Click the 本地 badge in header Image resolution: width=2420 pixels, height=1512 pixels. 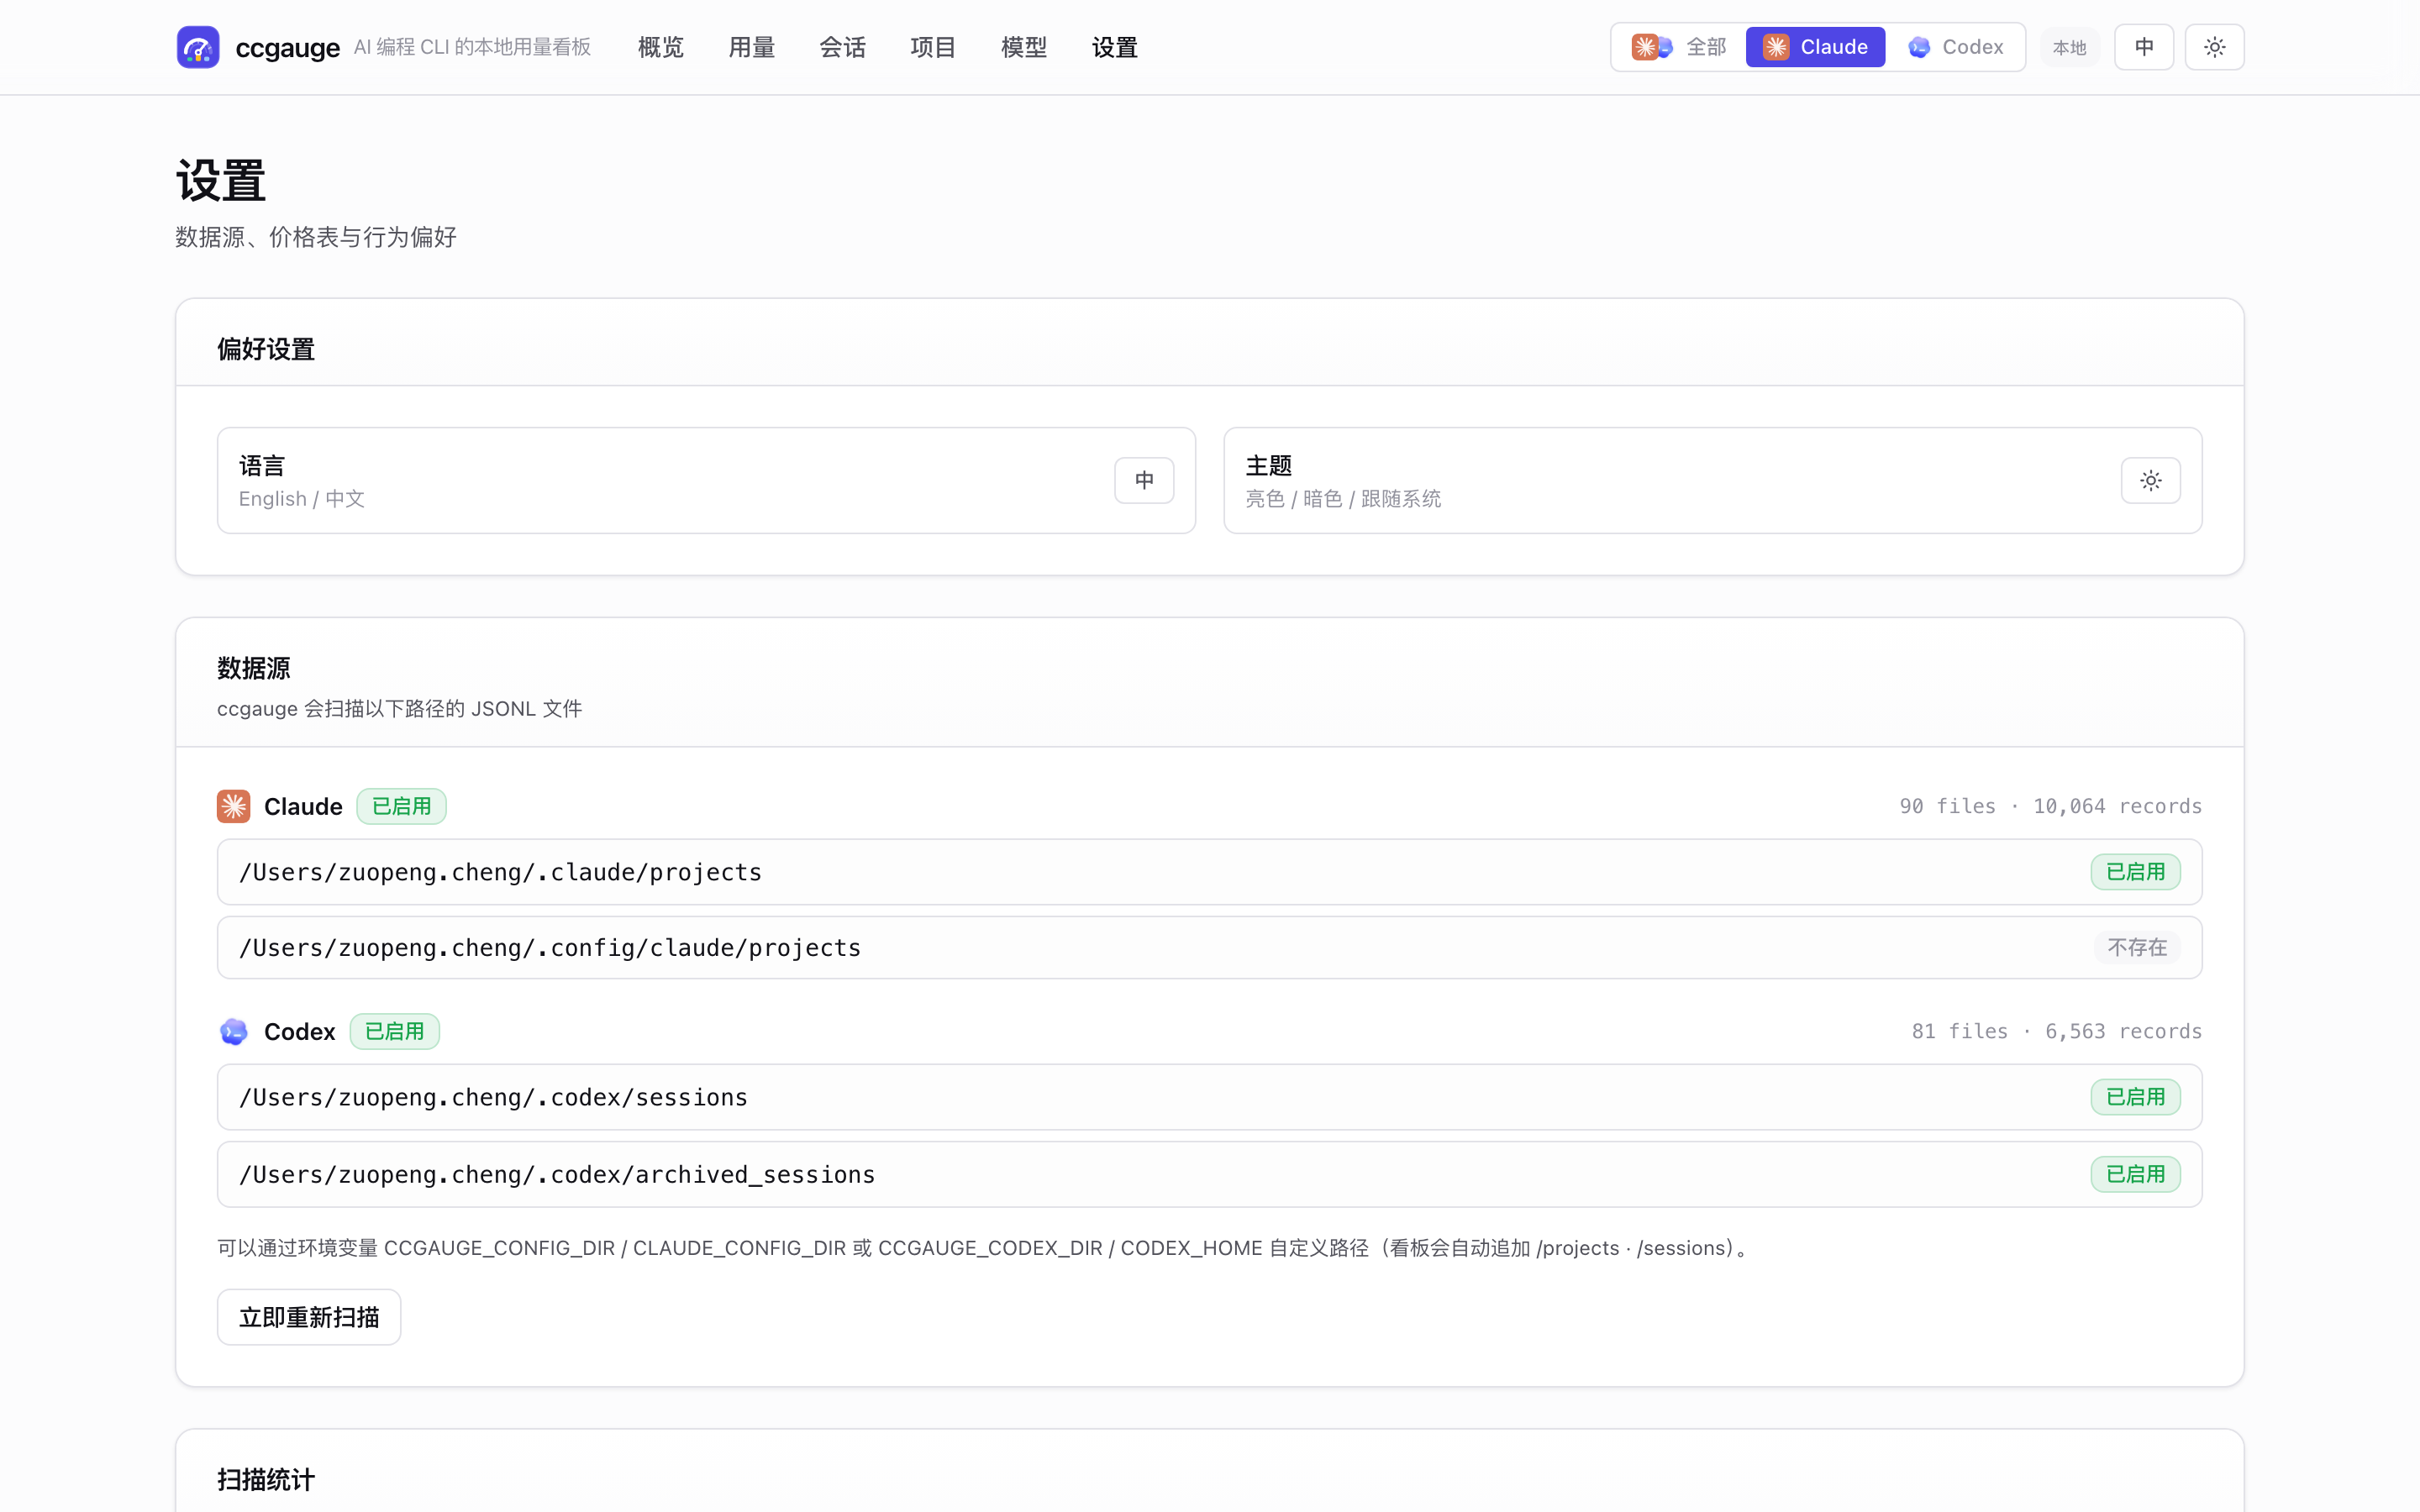[x=2069, y=47]
